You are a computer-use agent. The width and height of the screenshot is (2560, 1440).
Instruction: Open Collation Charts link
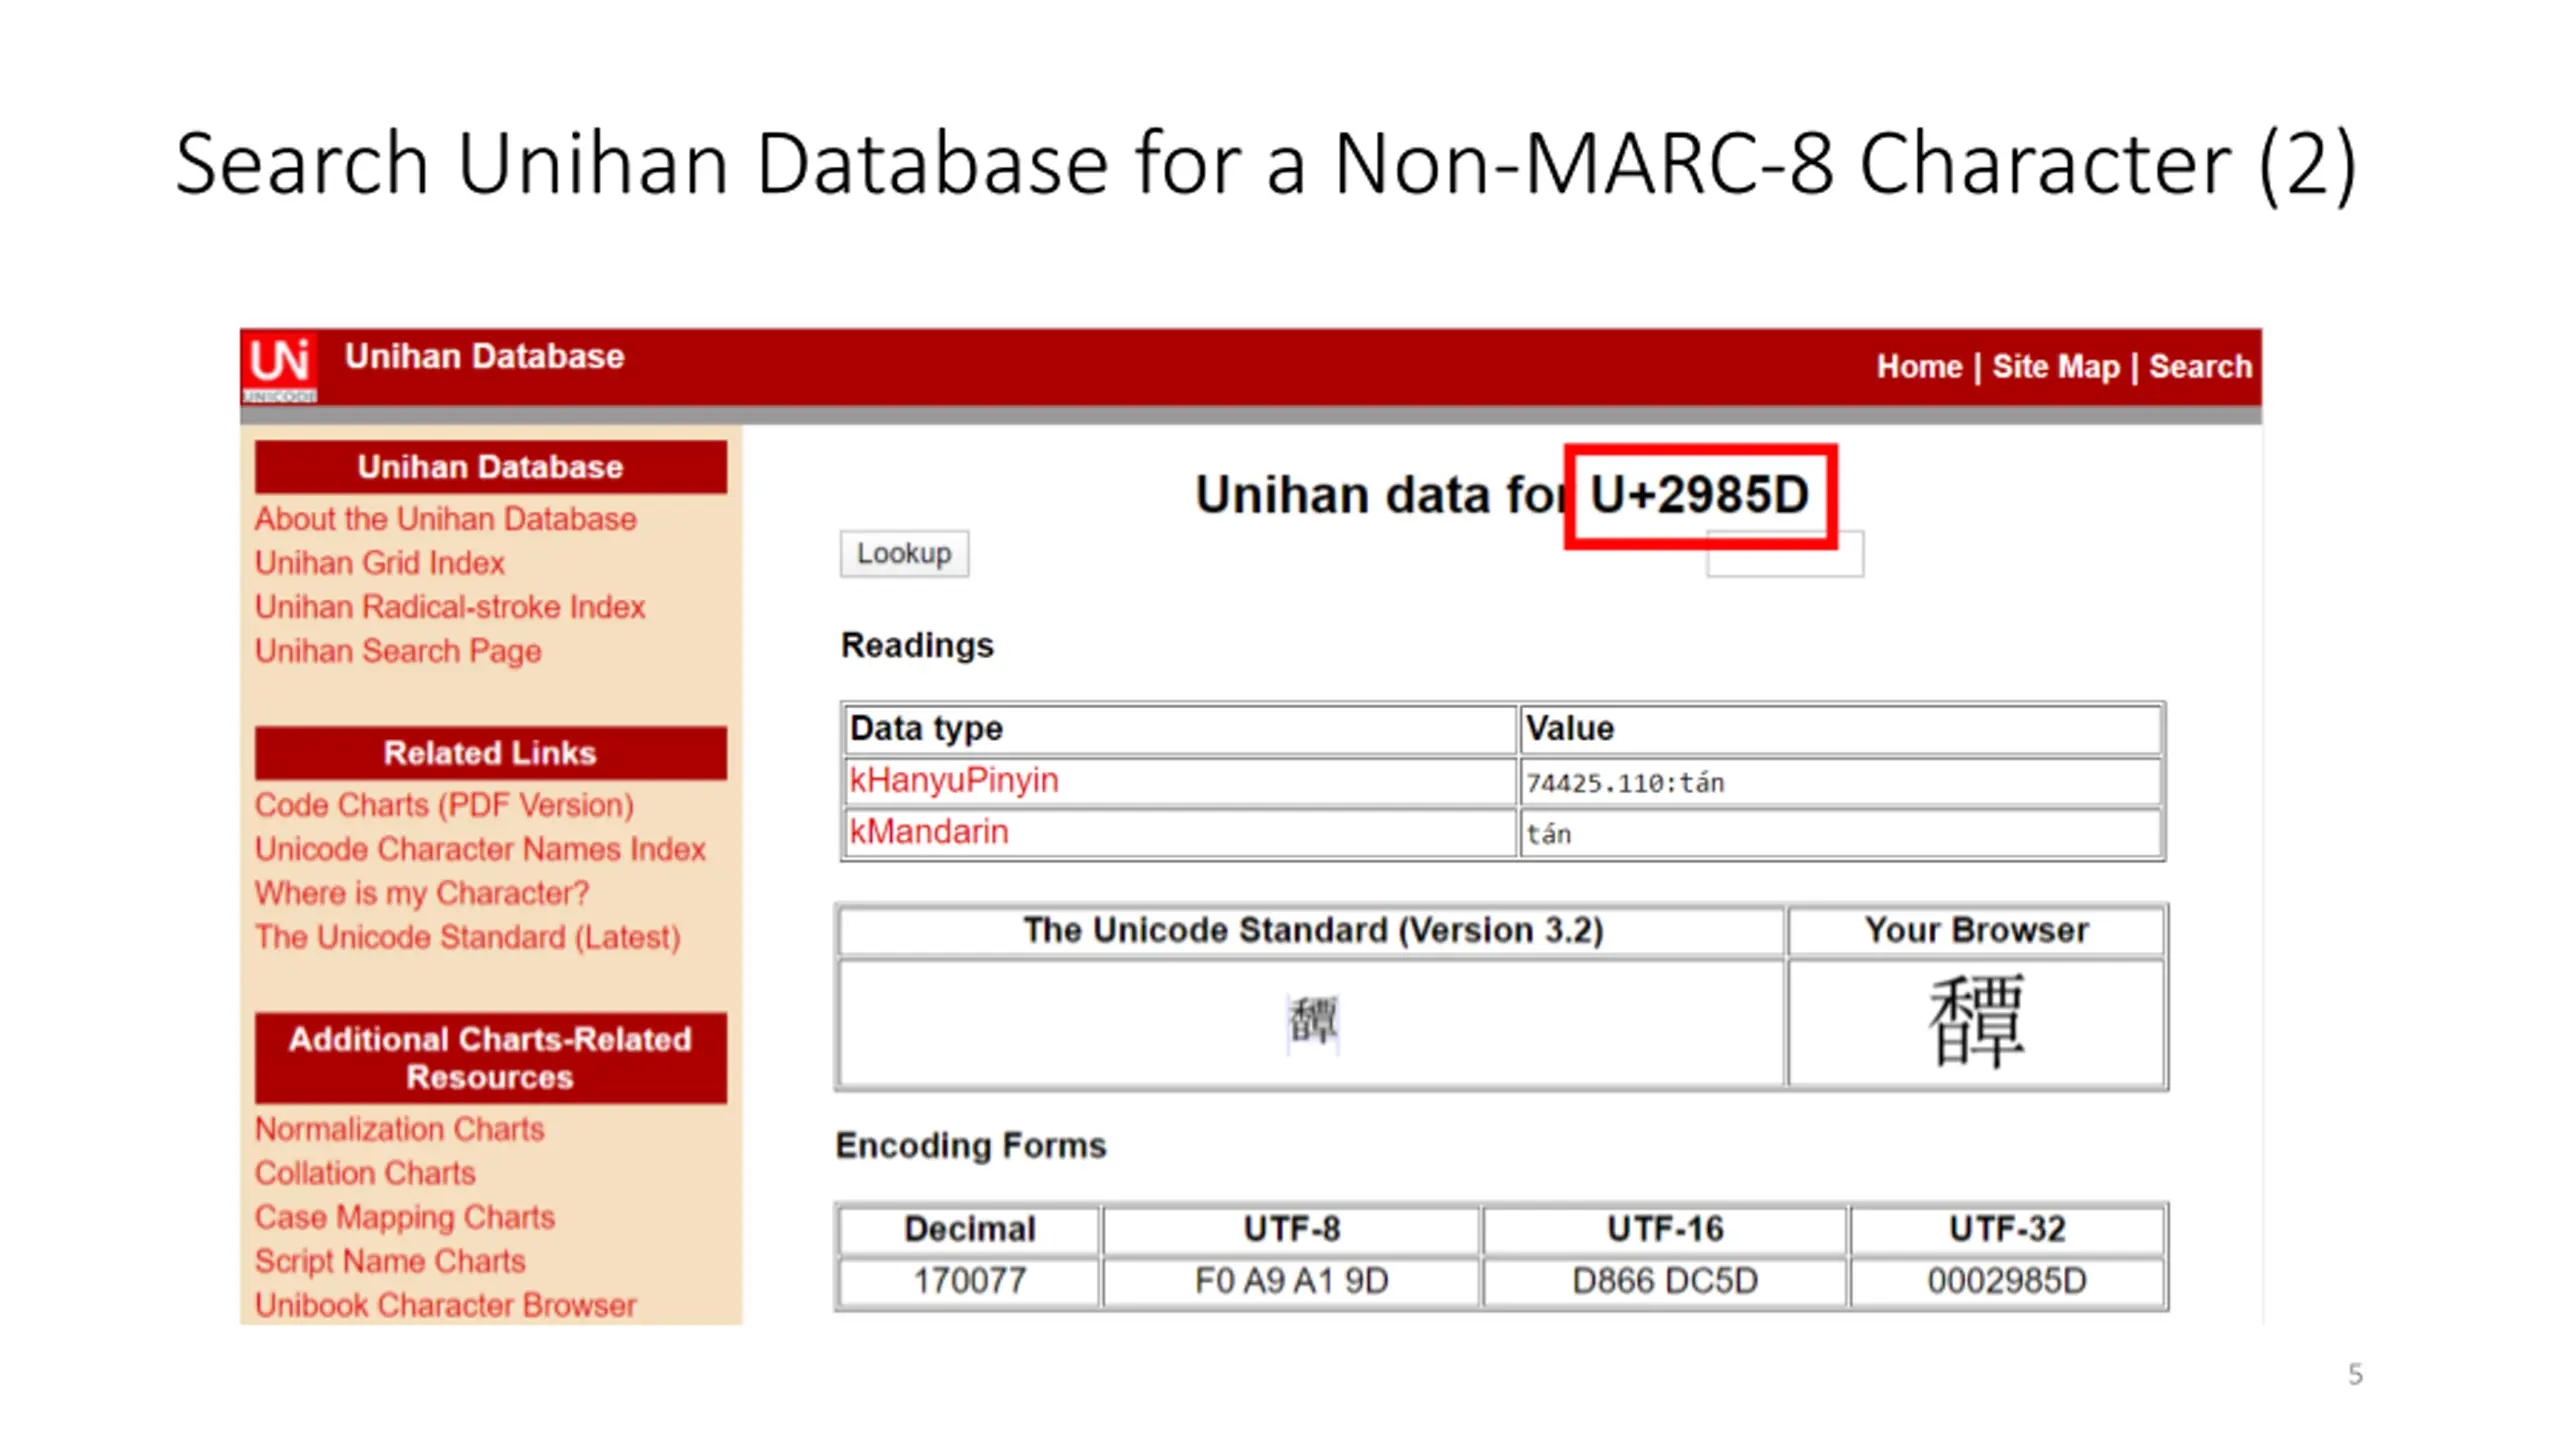coord(365,1173)
